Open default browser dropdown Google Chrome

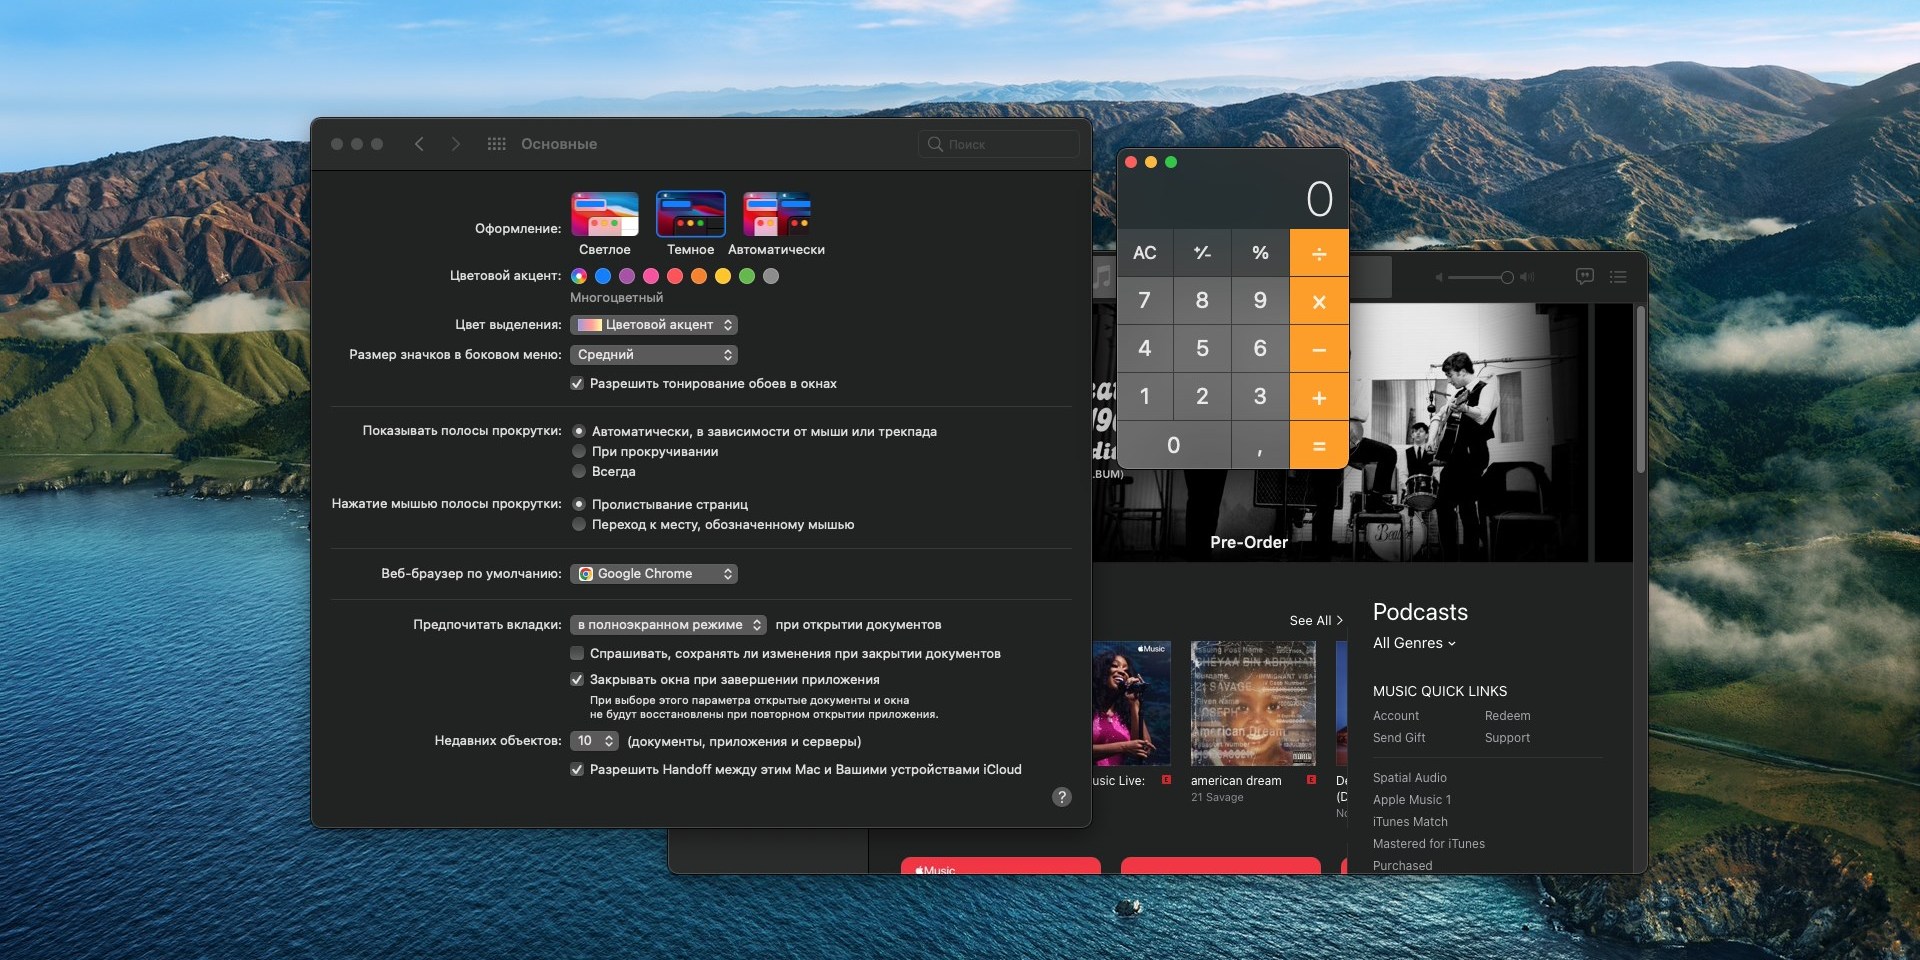[654, 574]
